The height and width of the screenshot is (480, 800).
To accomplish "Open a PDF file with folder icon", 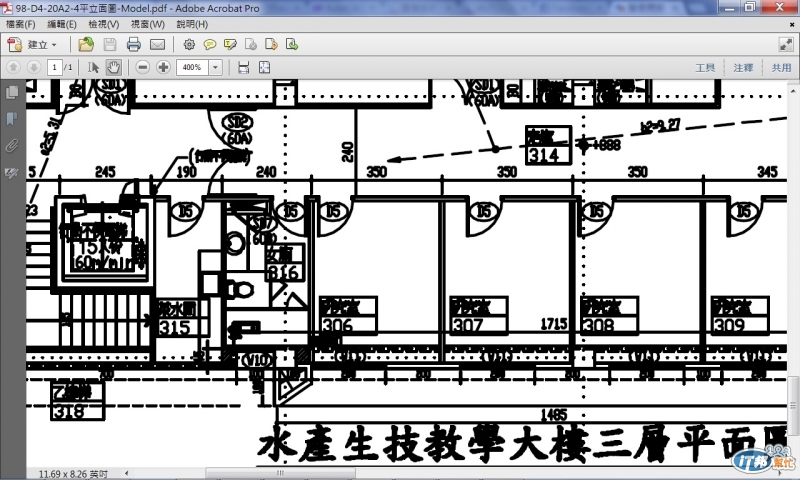I will 86,45.
